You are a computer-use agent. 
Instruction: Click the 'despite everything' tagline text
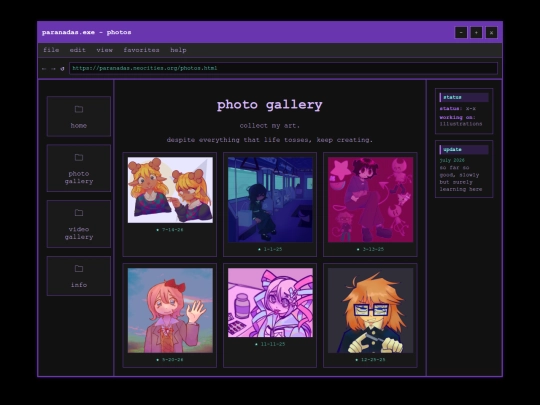pos(270,140)
